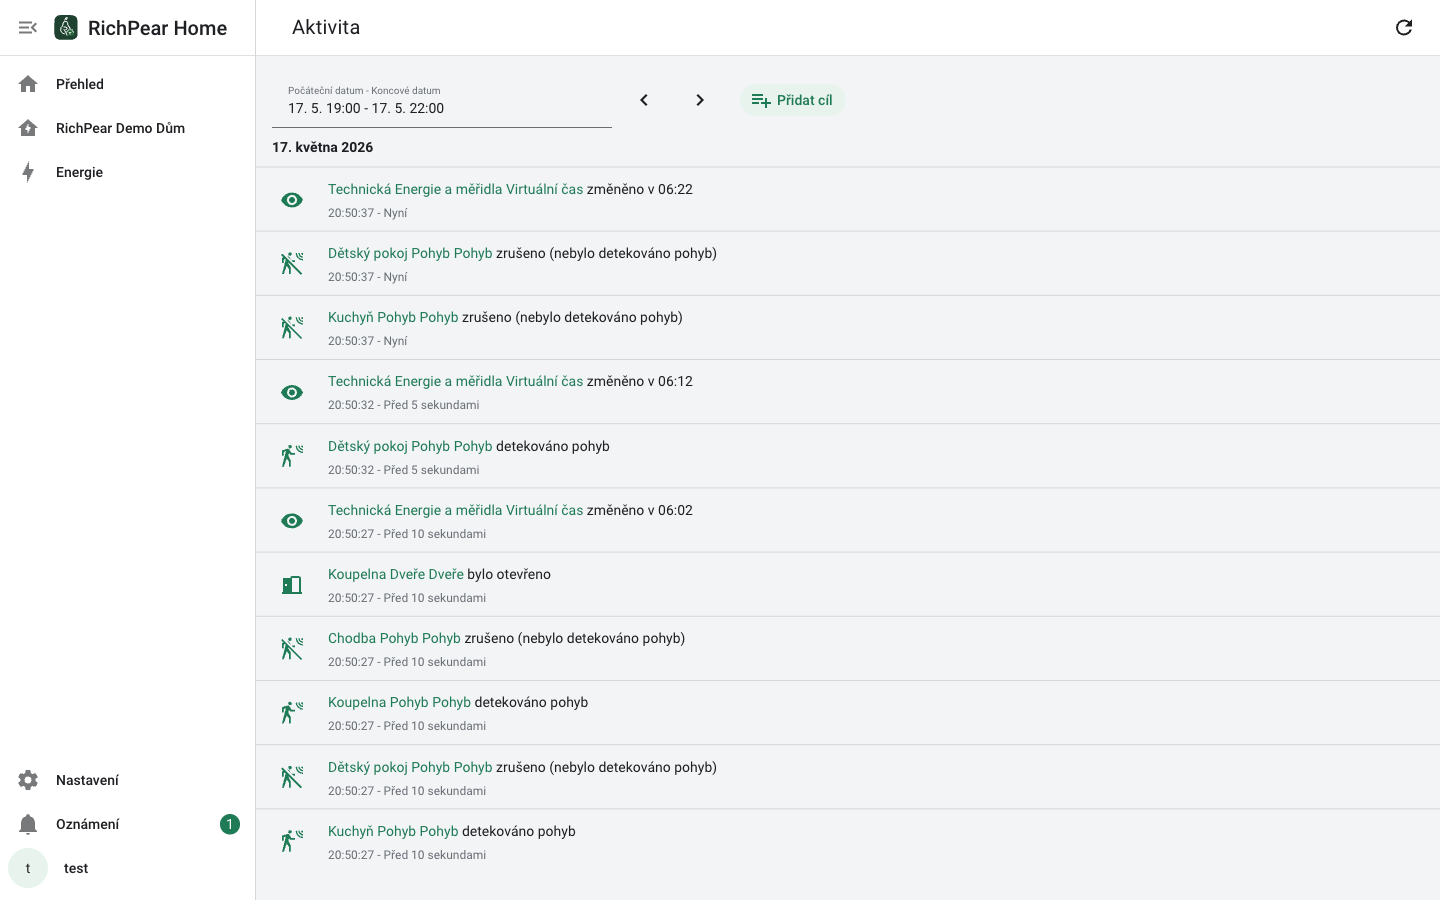The height and width of the screenshot is (900, 1440).
Task: Click the notification count badge
Action: point(230,824)
